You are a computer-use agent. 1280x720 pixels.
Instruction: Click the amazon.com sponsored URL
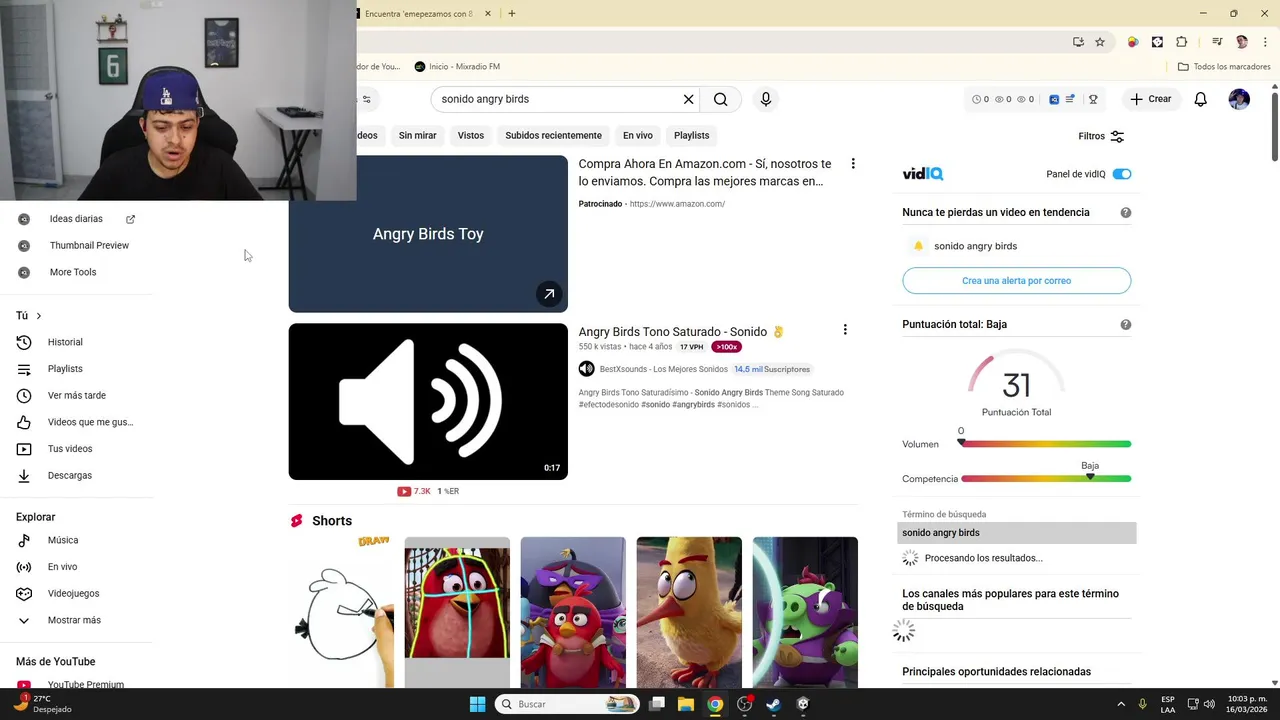677,204
